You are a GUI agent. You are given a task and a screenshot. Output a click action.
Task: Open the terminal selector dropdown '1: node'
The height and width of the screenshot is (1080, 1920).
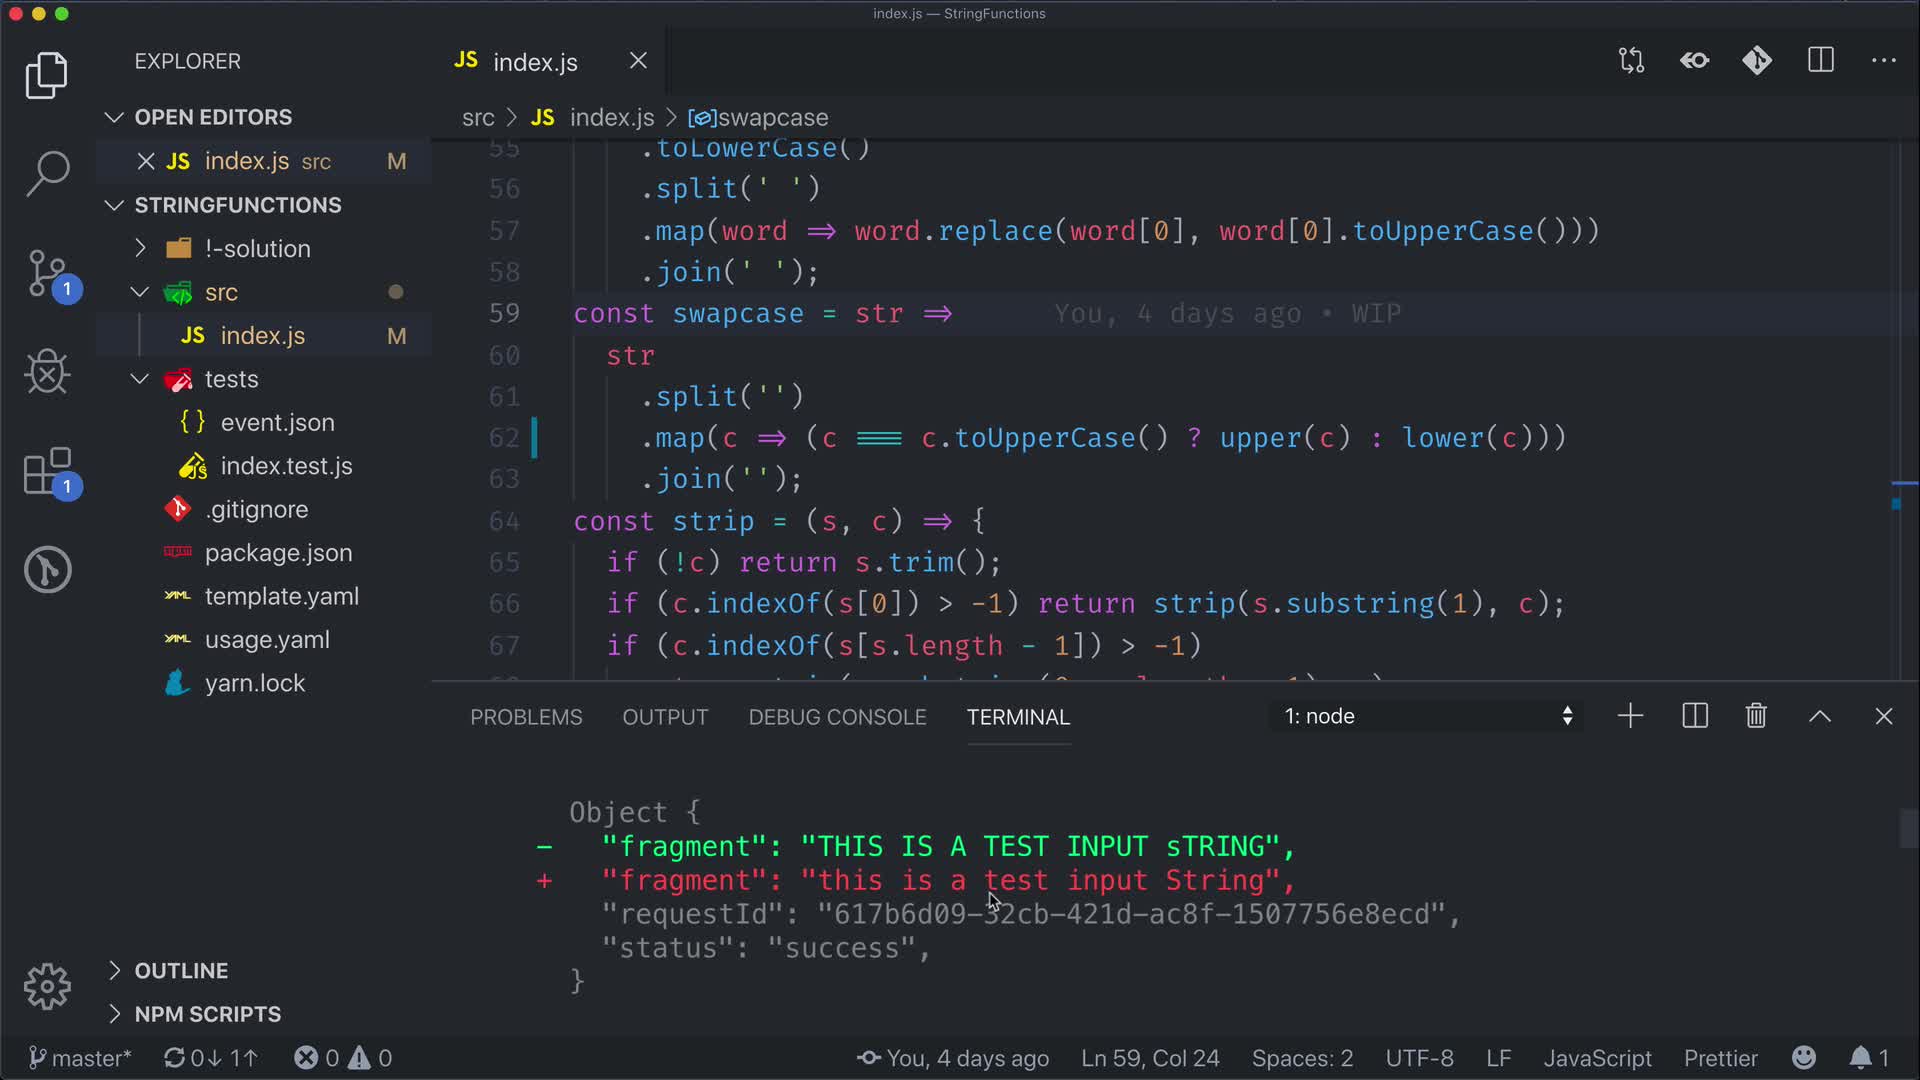(1427, 716)
